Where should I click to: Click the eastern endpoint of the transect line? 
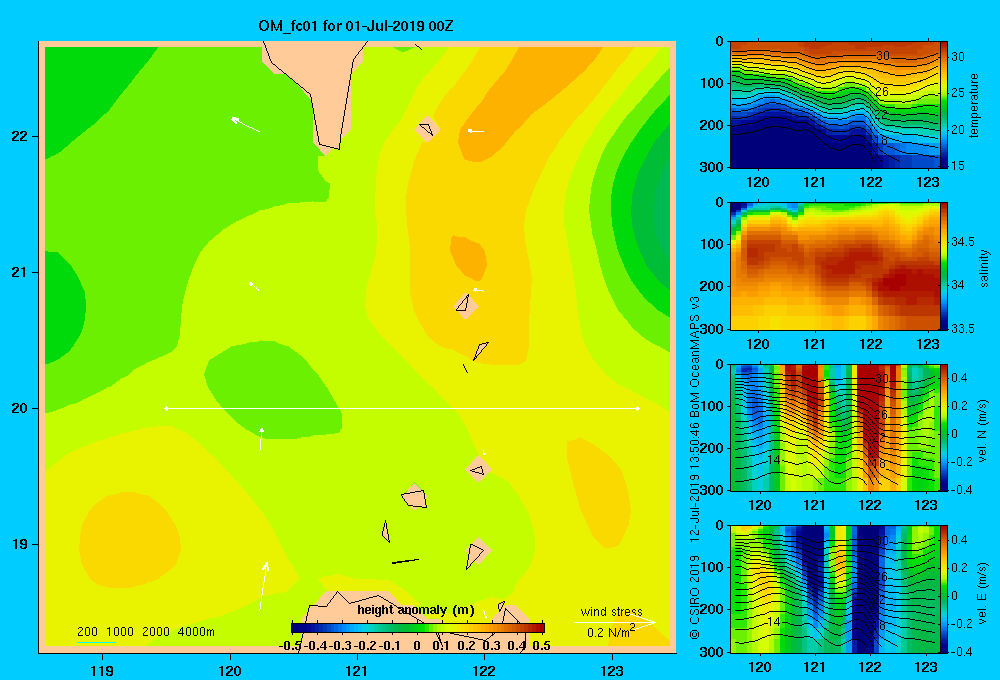click(638, 408)
